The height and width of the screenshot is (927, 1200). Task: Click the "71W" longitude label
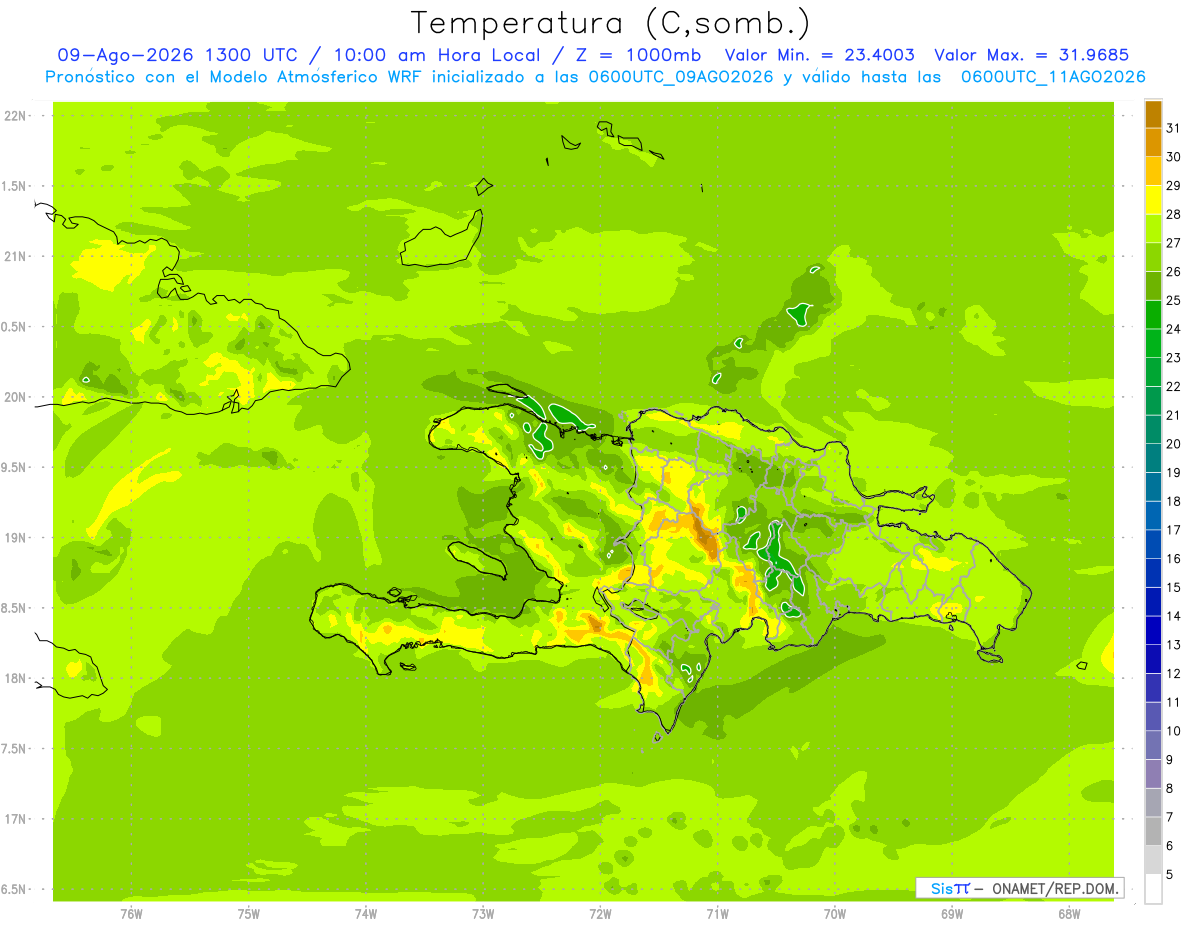click(x=717, y=913)
